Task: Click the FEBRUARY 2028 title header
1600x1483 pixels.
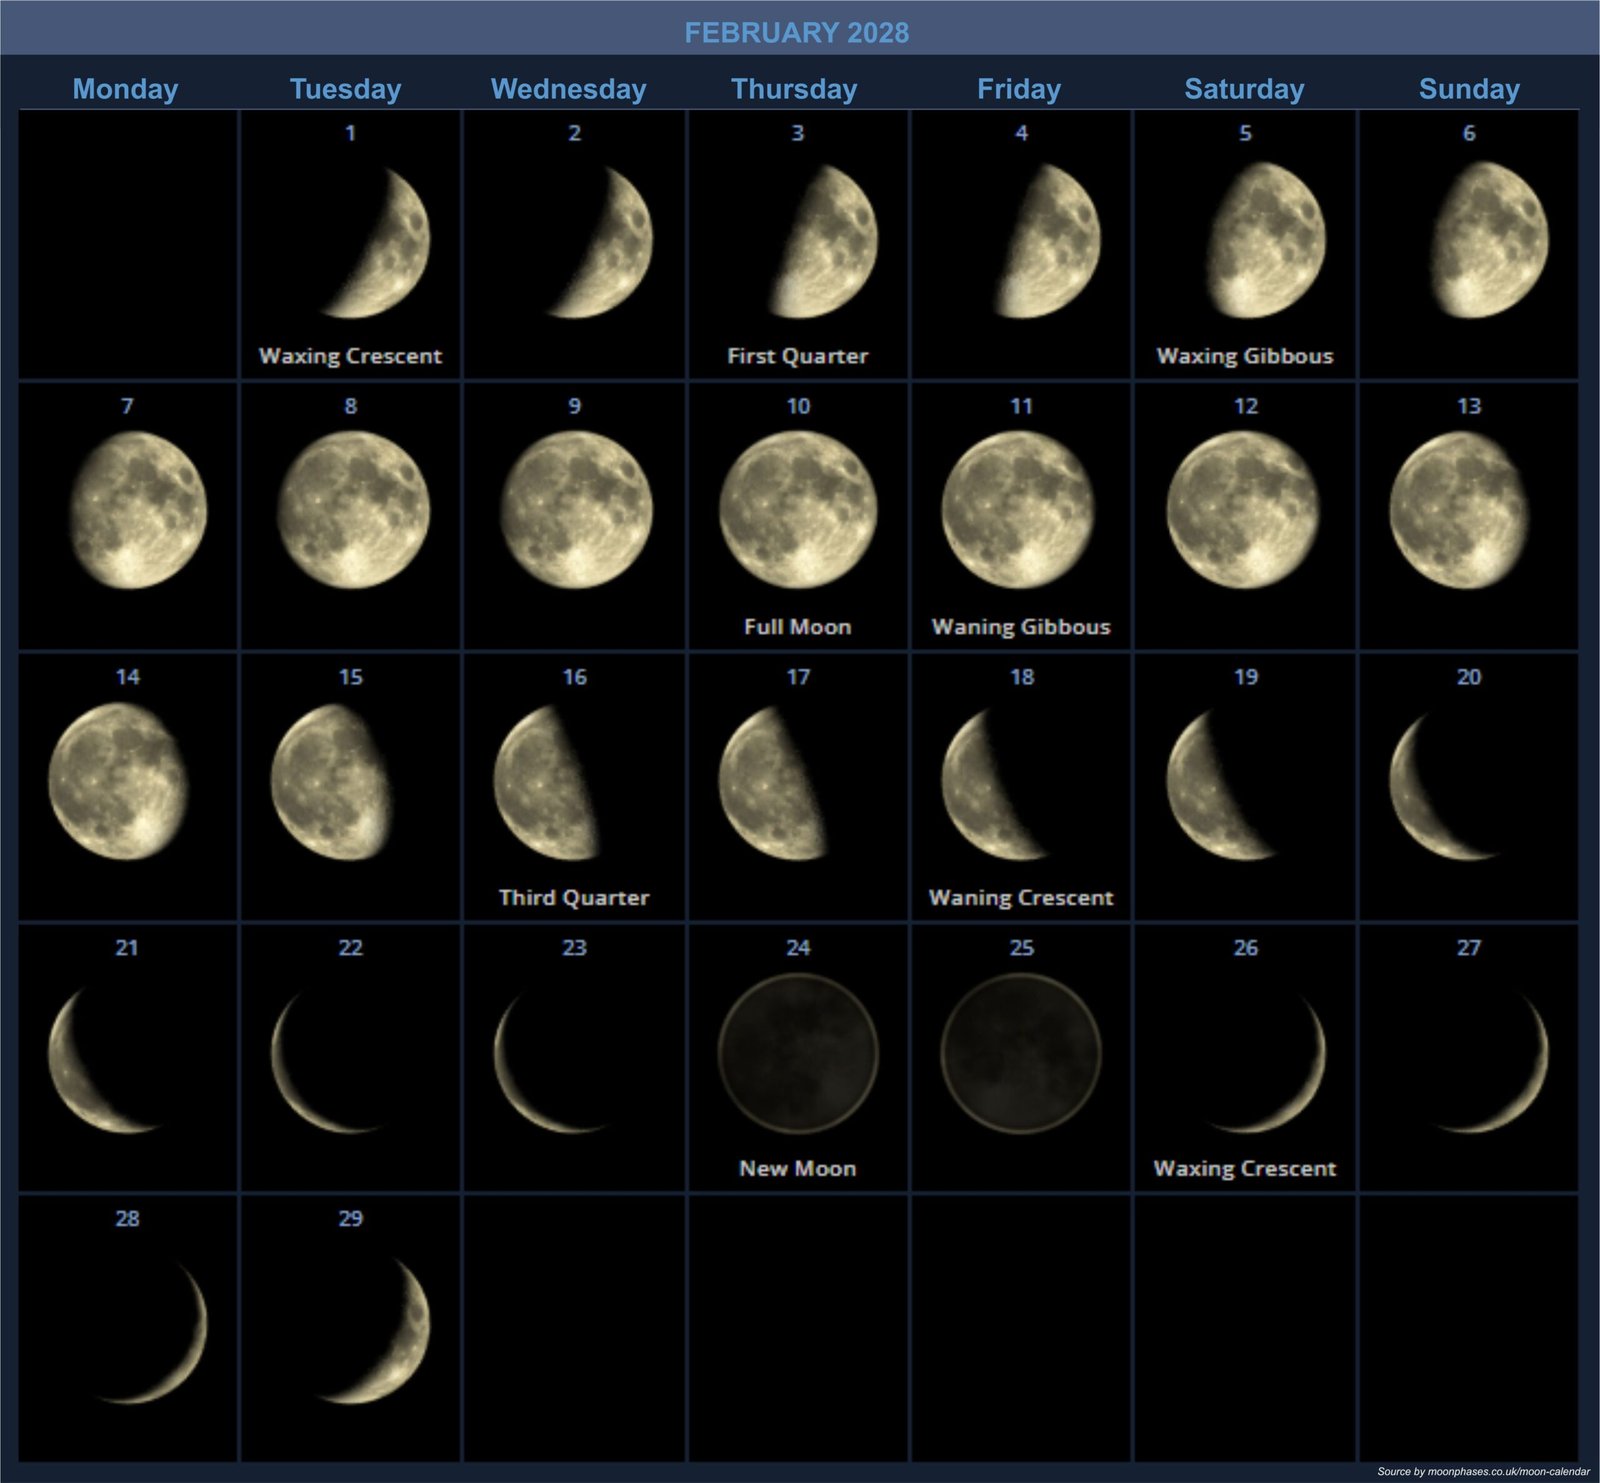Action: (x=797, y=33)
